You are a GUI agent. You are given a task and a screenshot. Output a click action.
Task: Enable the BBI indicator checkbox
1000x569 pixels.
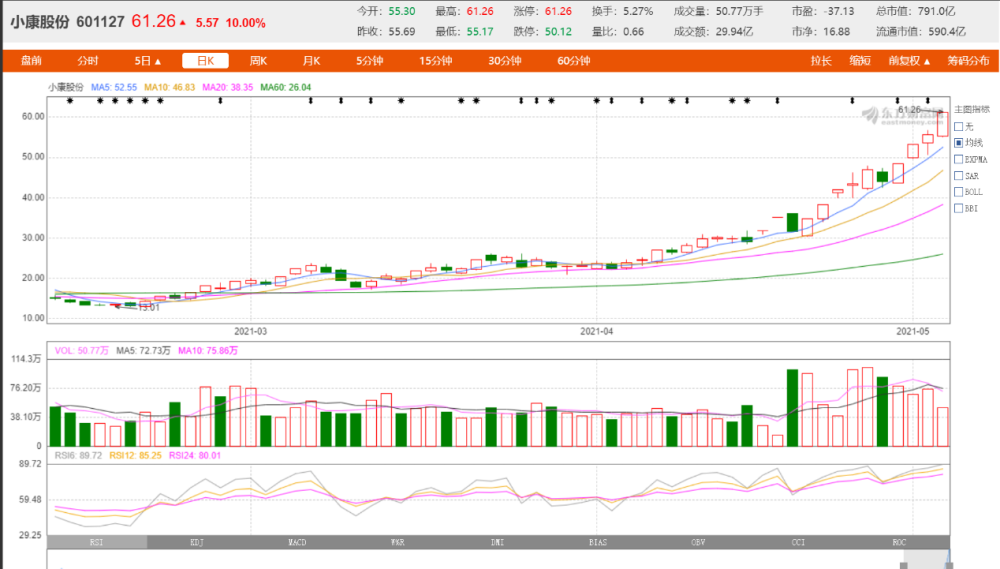[959, 208]
